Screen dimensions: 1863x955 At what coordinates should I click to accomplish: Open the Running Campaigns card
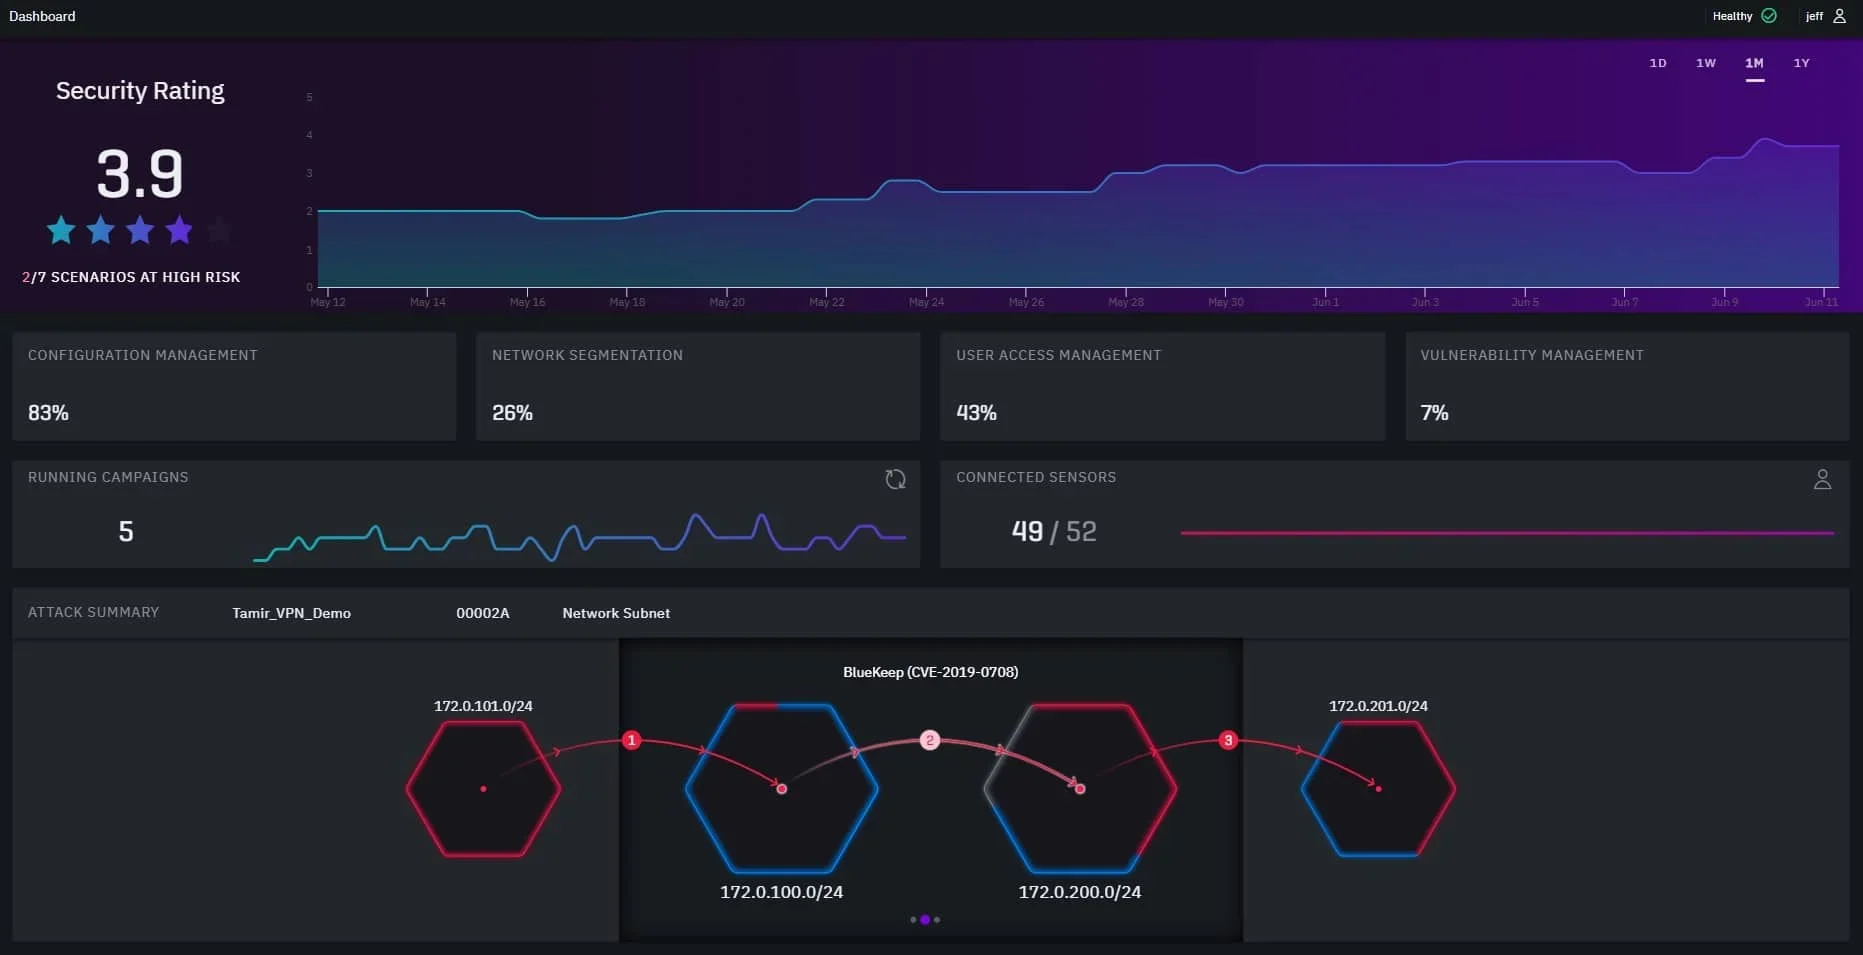466,514
